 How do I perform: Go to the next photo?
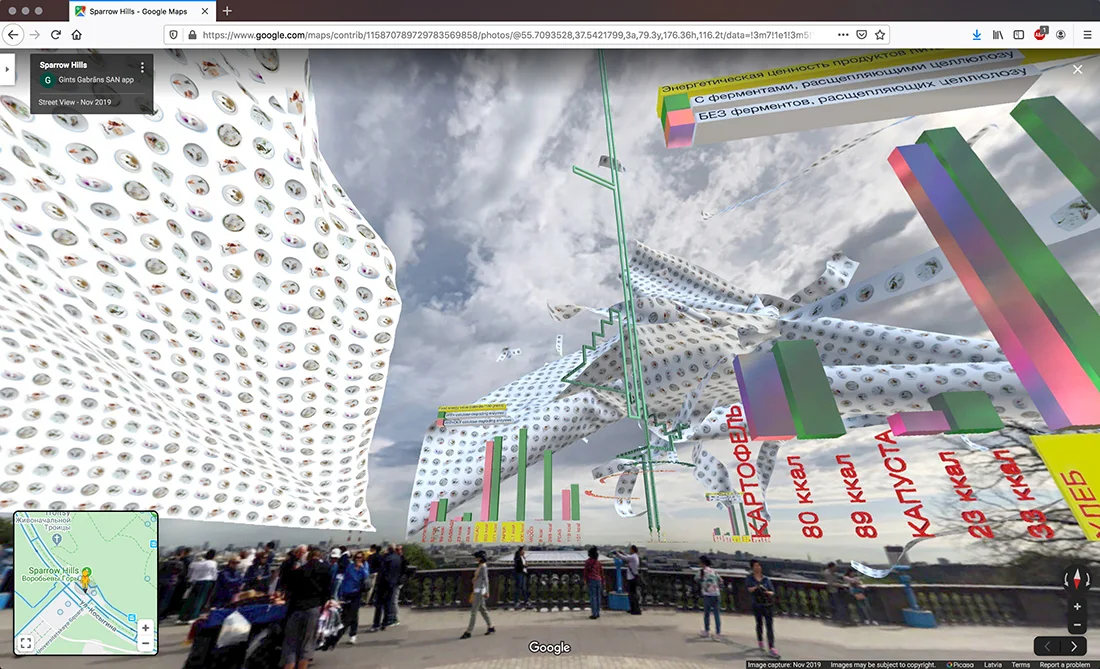point(1074,646)
